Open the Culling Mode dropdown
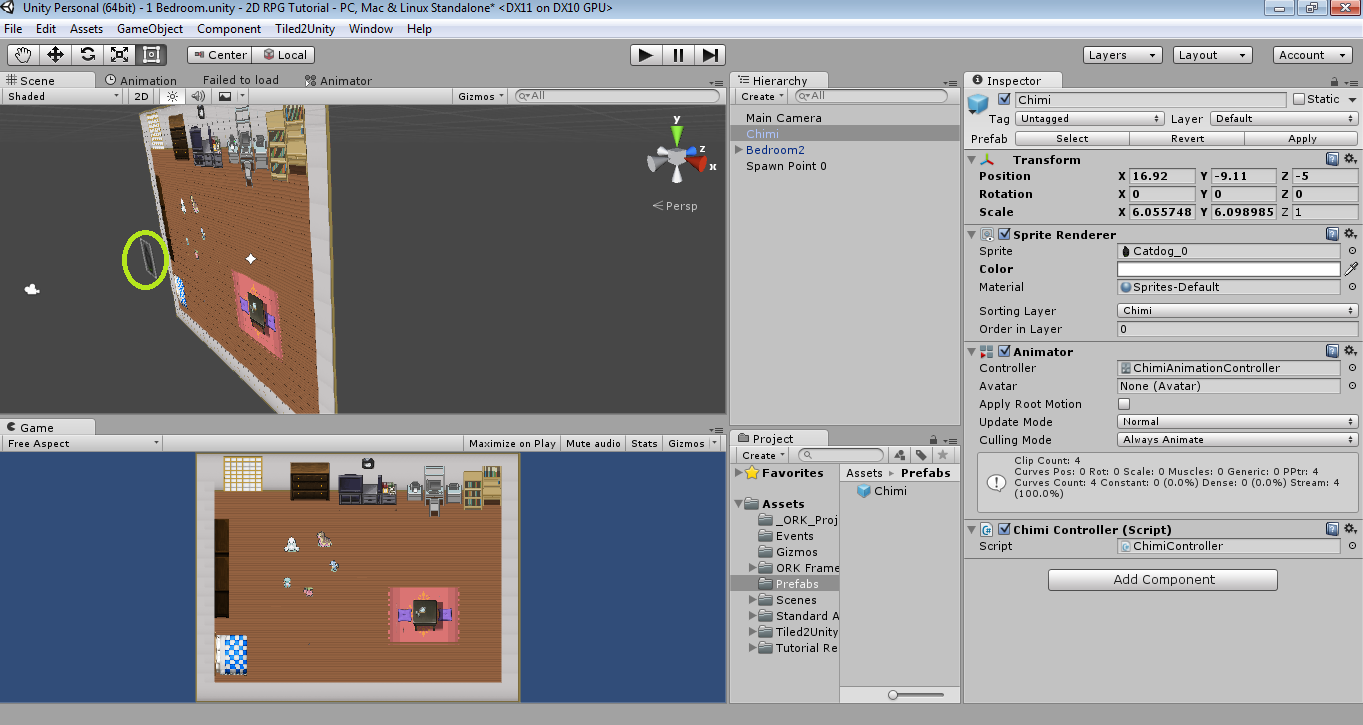1363x725 pixels. [x=1238, y=439]
